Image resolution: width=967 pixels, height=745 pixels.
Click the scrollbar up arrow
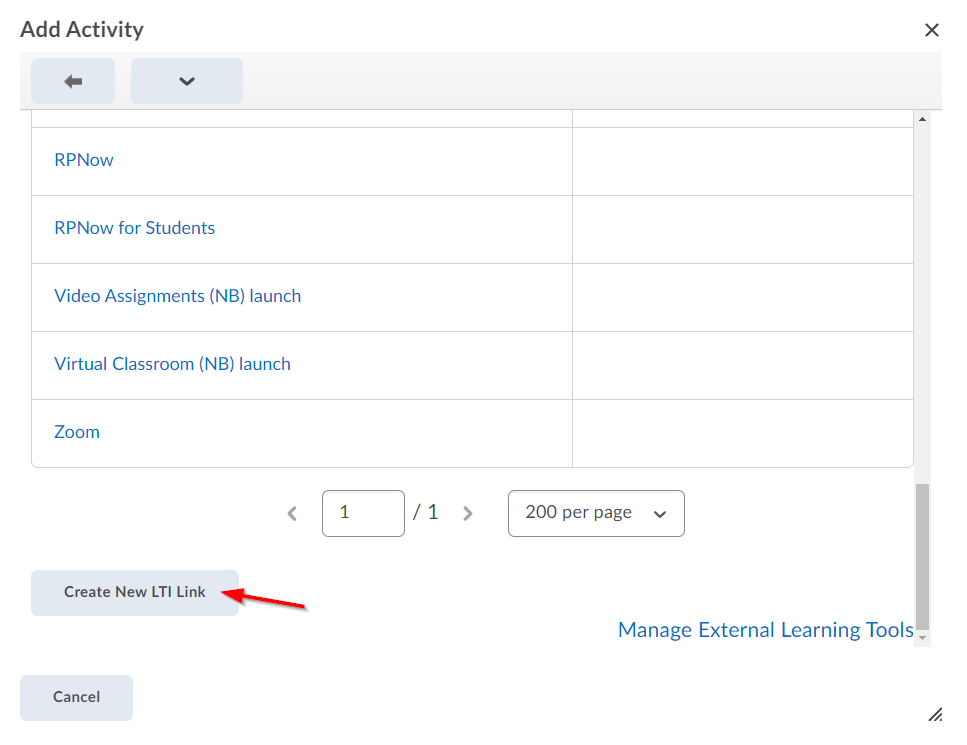[x=922, y=120]
